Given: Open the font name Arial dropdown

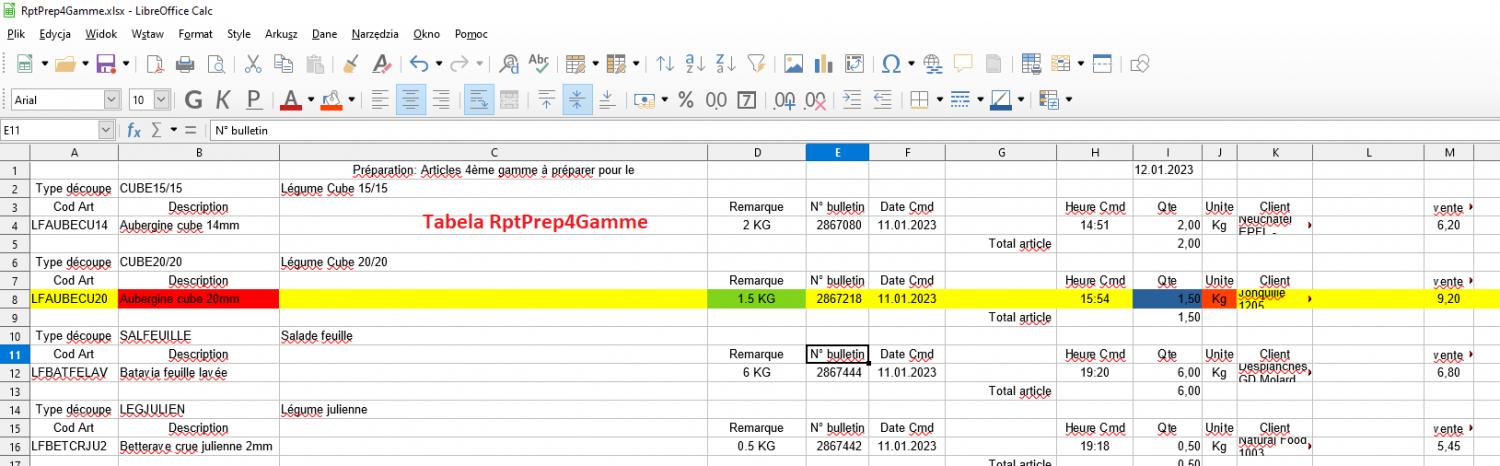Looking at the screenshot, I should click(112, 100).
